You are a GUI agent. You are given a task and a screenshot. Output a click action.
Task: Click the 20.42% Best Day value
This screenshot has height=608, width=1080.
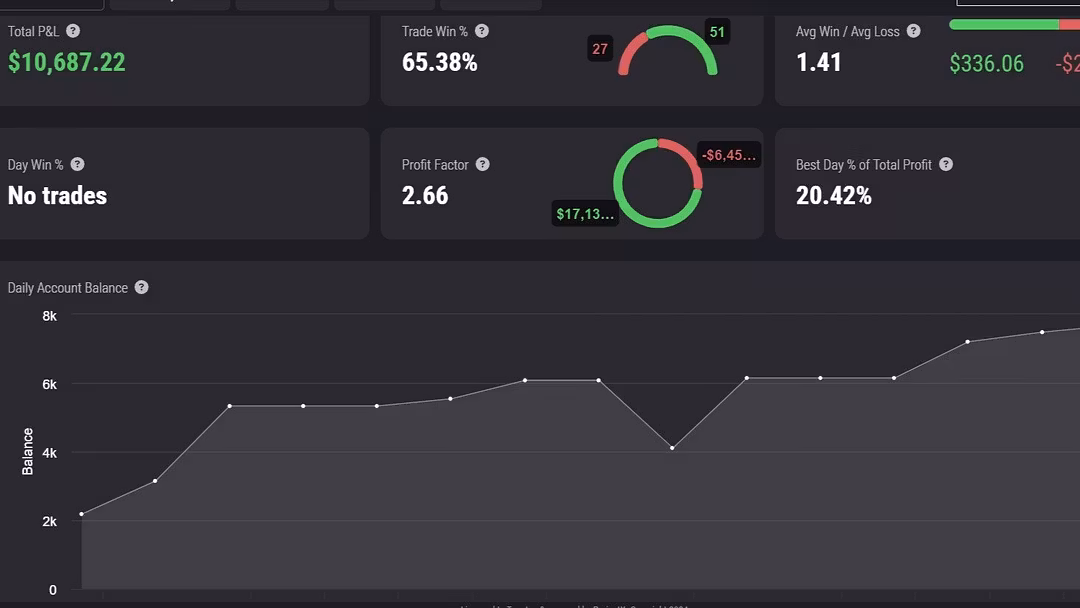(833, 195)
